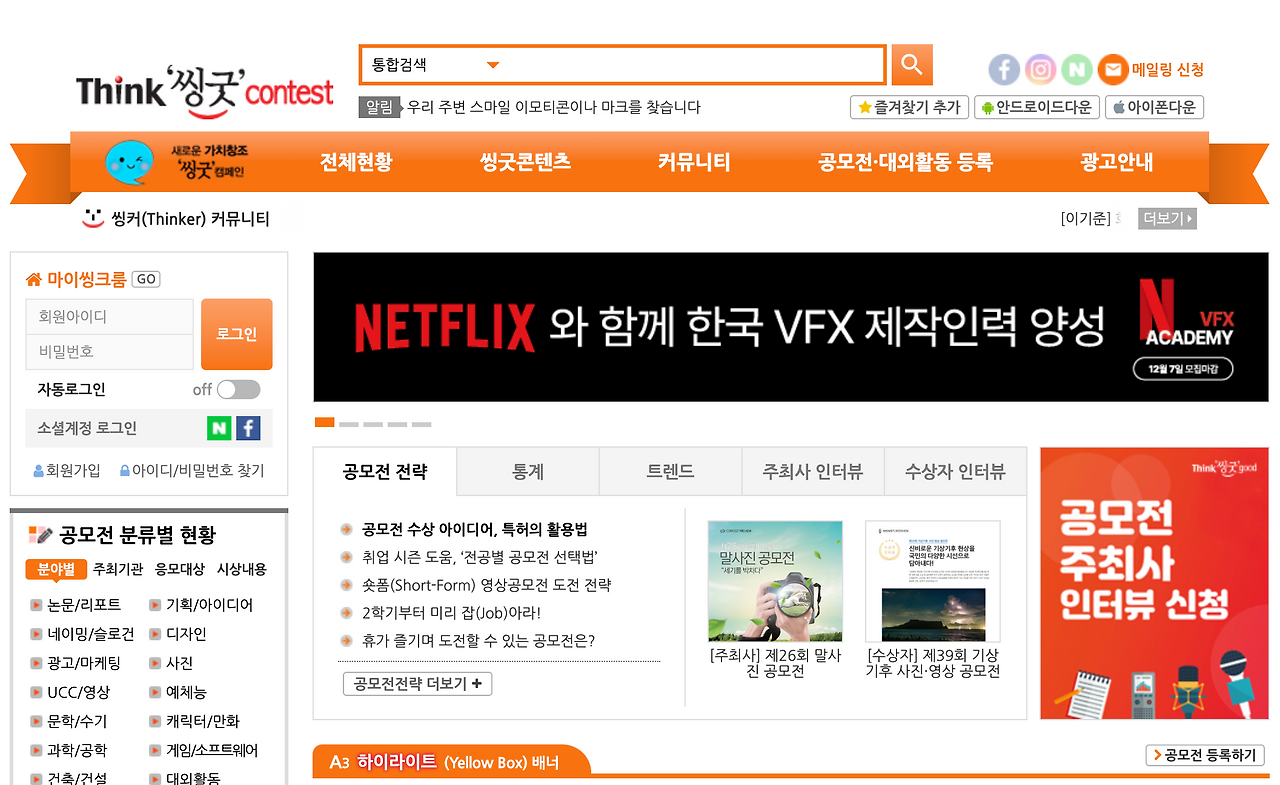
Task: Click the orange envelope mailing icon
Action: [x=1113, y=69]
